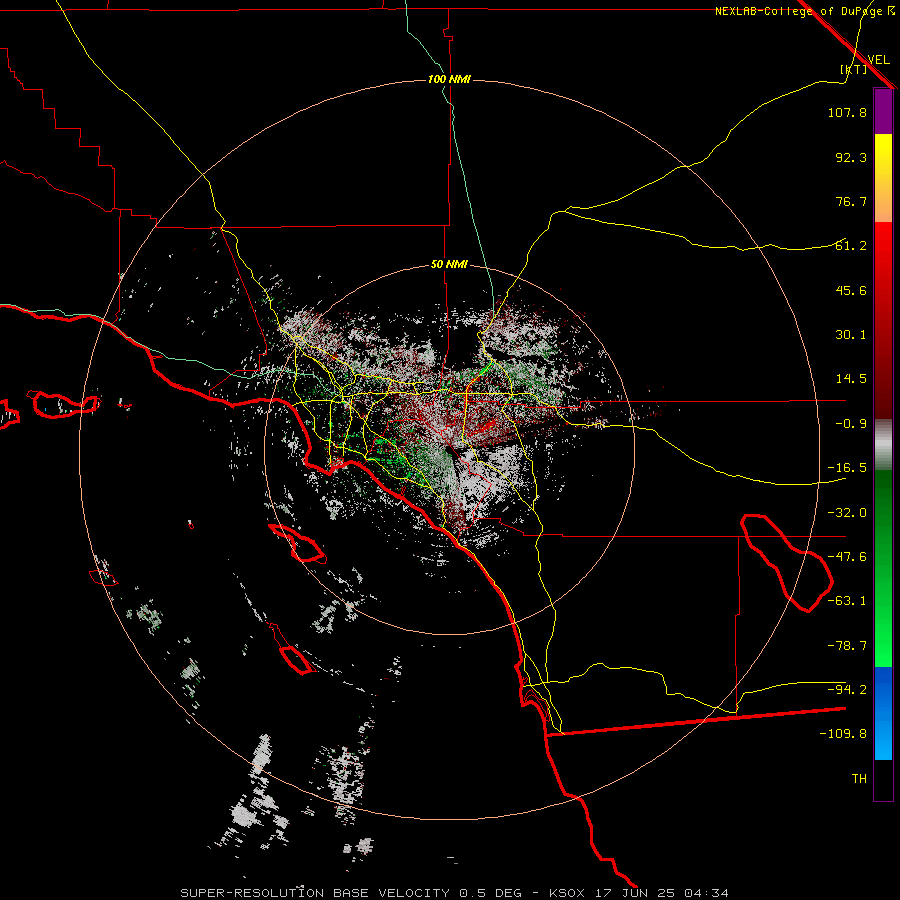Click the Salton Sea outline on the map
This screenshot has width=900, height=900.
point(786,563)
